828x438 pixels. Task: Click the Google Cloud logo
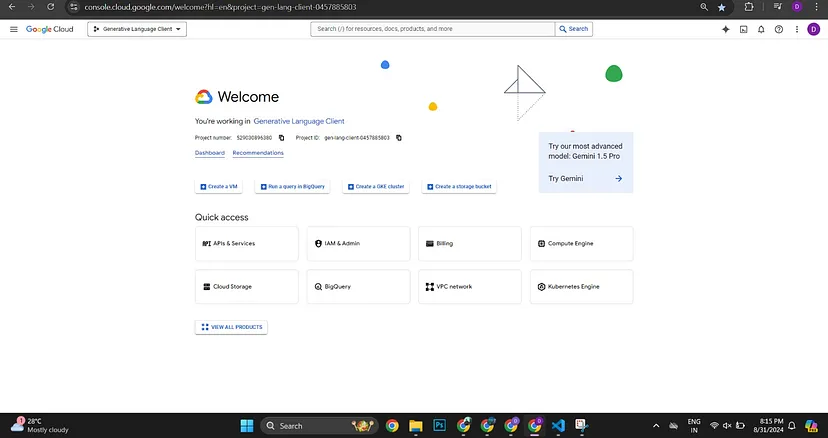pyautogui.click(x=50, y=29)
